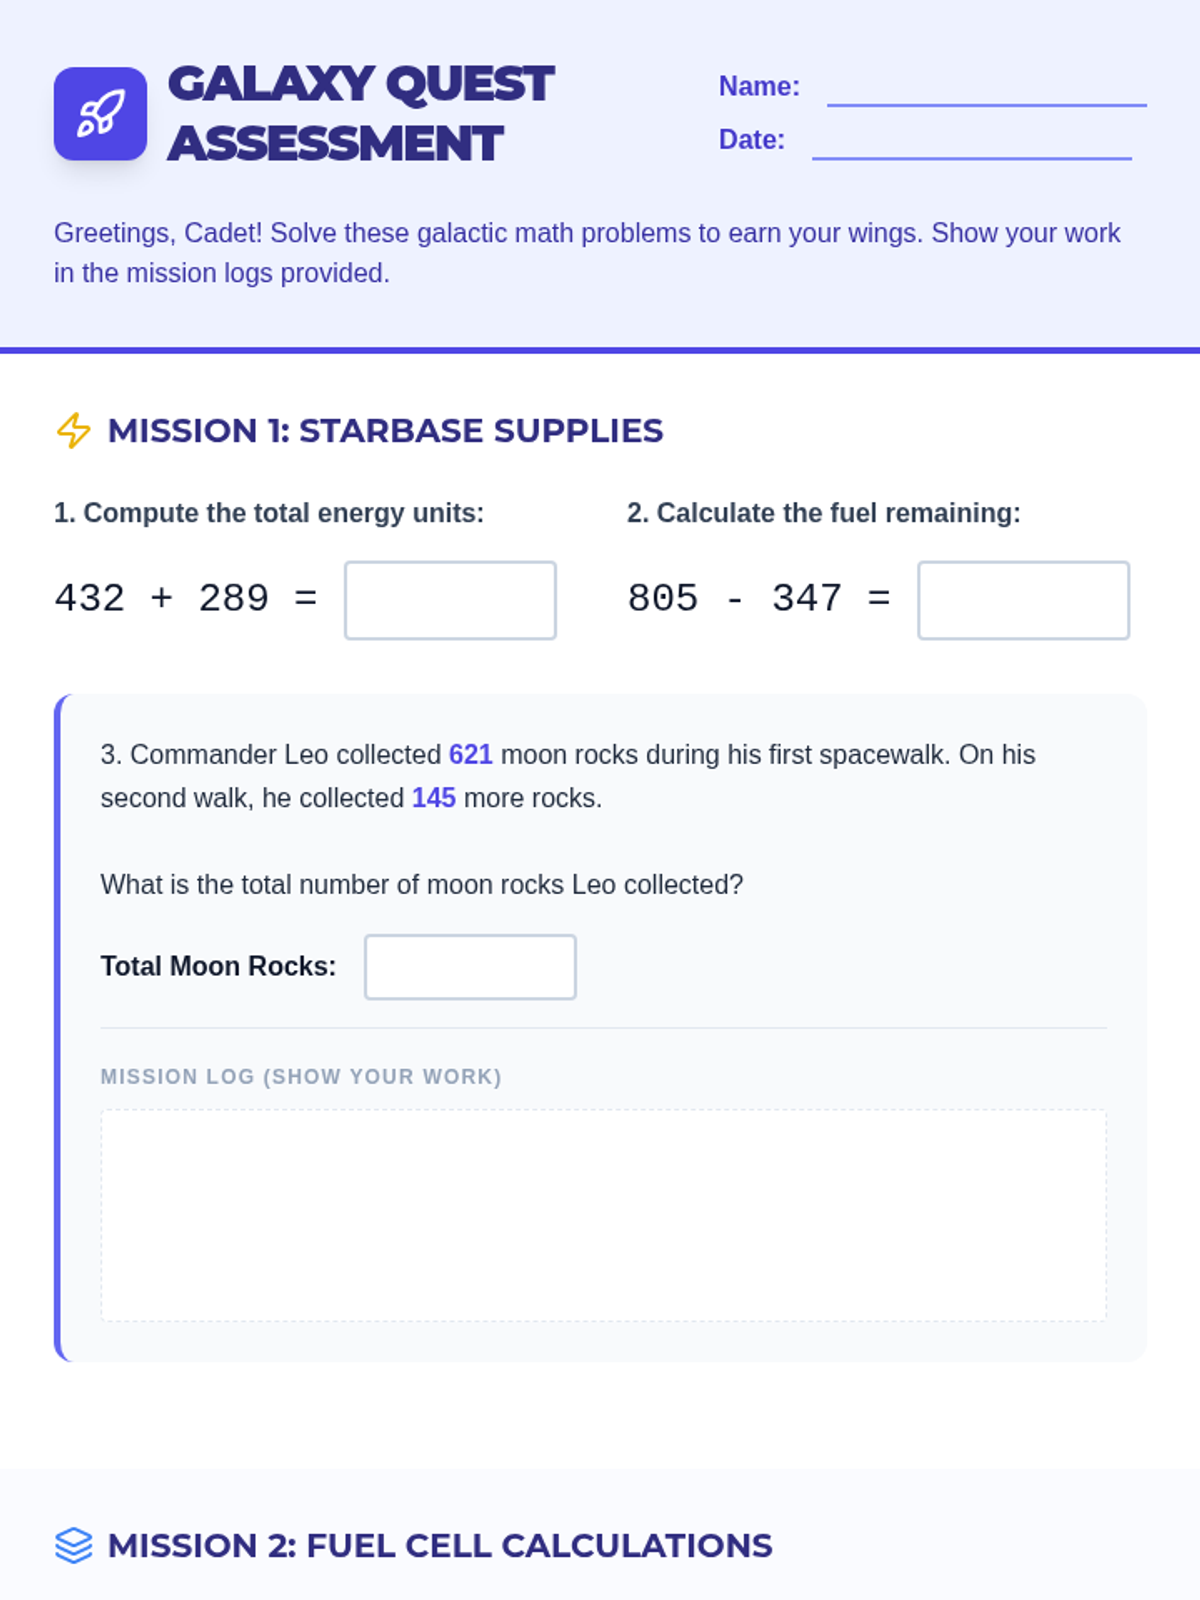This screenshot has width=1200, height=1600.
Task: Click the Total Moon Rocks label
Action: coord(218,966)
